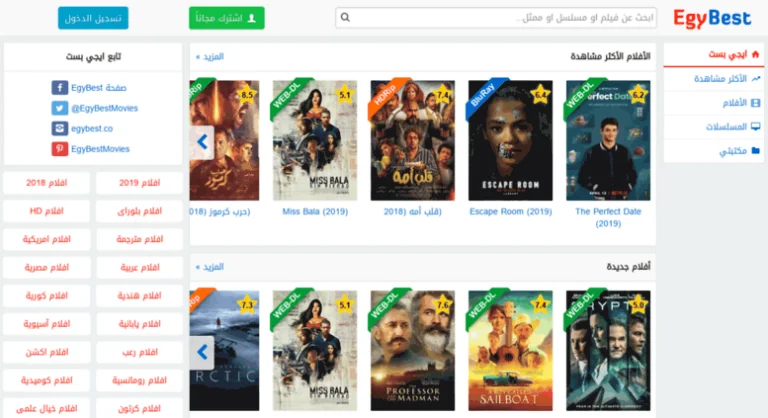Click the افلام مترجمة category button
This screenshot has width=768, height=418.
(139, 239)
